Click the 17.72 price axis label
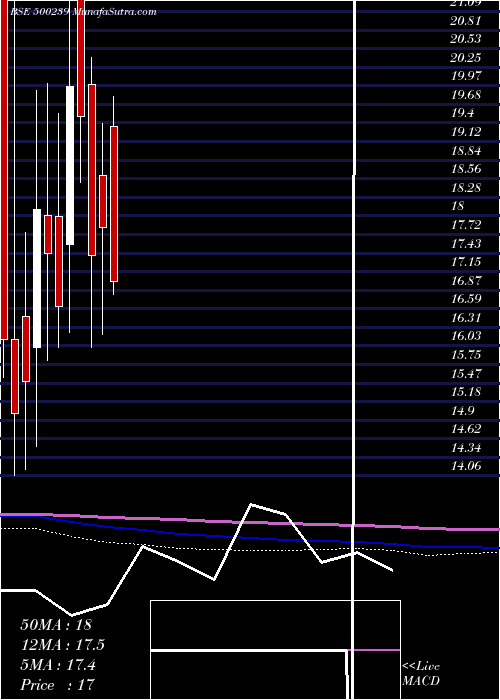 pyautogui.click(x=466, y=225)
